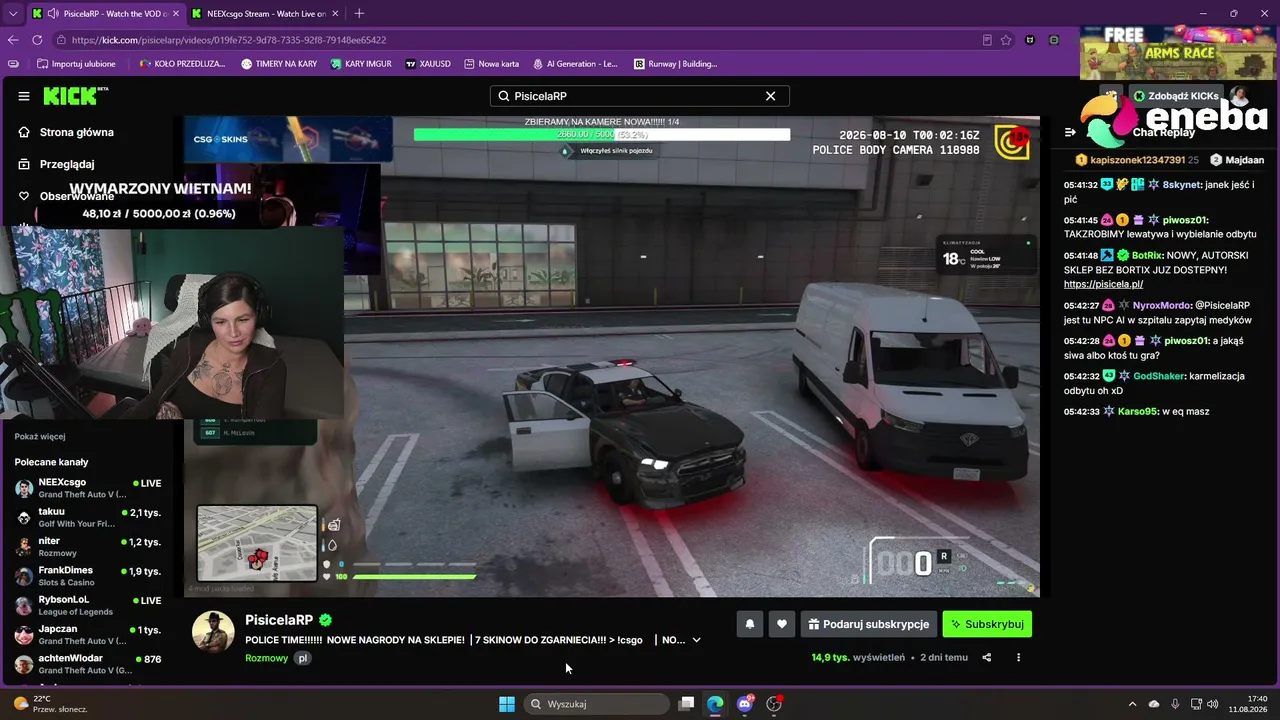Open the RybsonLoL recommended channel
The image size is (1280, 720).
tap(88, 605)
